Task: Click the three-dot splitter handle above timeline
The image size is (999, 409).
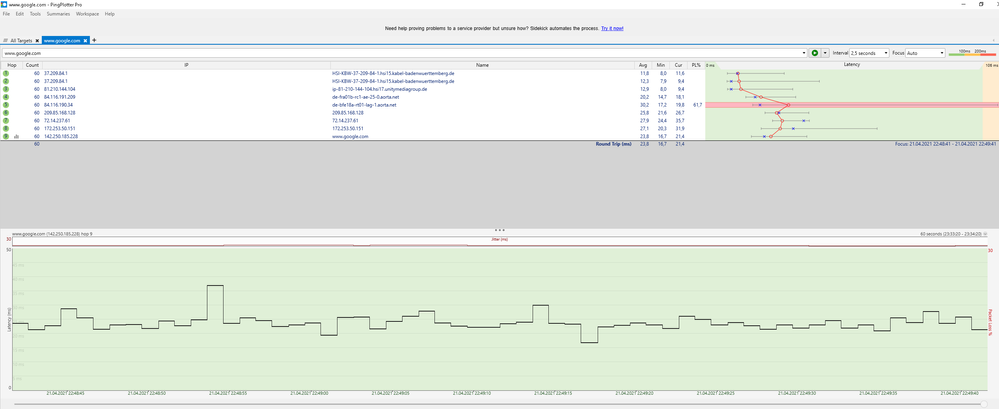Action: click(500, 229)
